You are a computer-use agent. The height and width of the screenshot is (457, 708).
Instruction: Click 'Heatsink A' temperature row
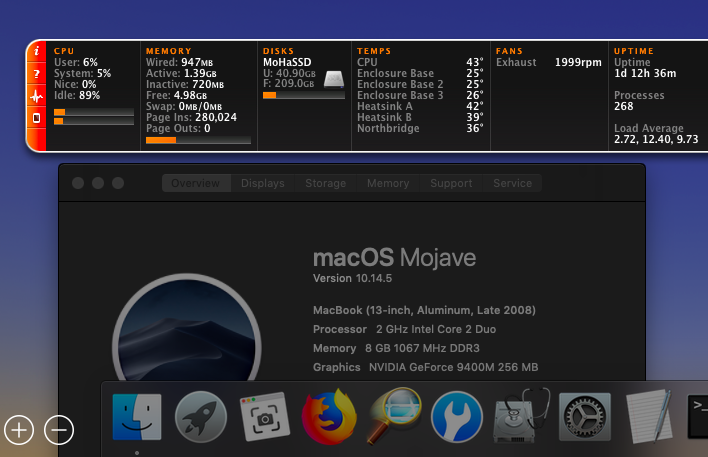coord(420,107)
